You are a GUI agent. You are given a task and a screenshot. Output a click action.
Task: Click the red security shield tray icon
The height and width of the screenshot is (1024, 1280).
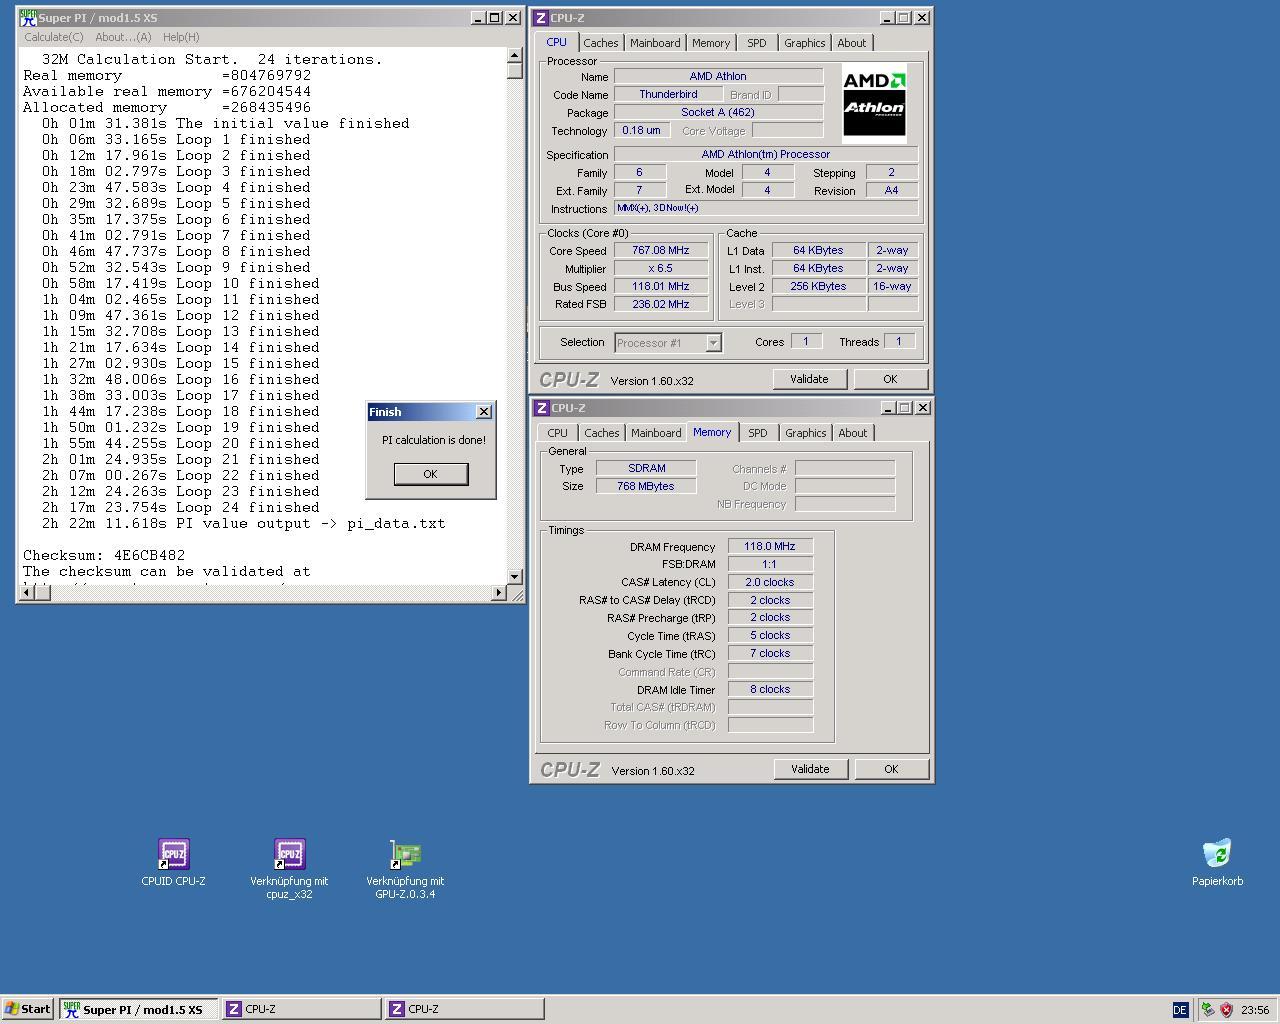pos(1226,1010)
